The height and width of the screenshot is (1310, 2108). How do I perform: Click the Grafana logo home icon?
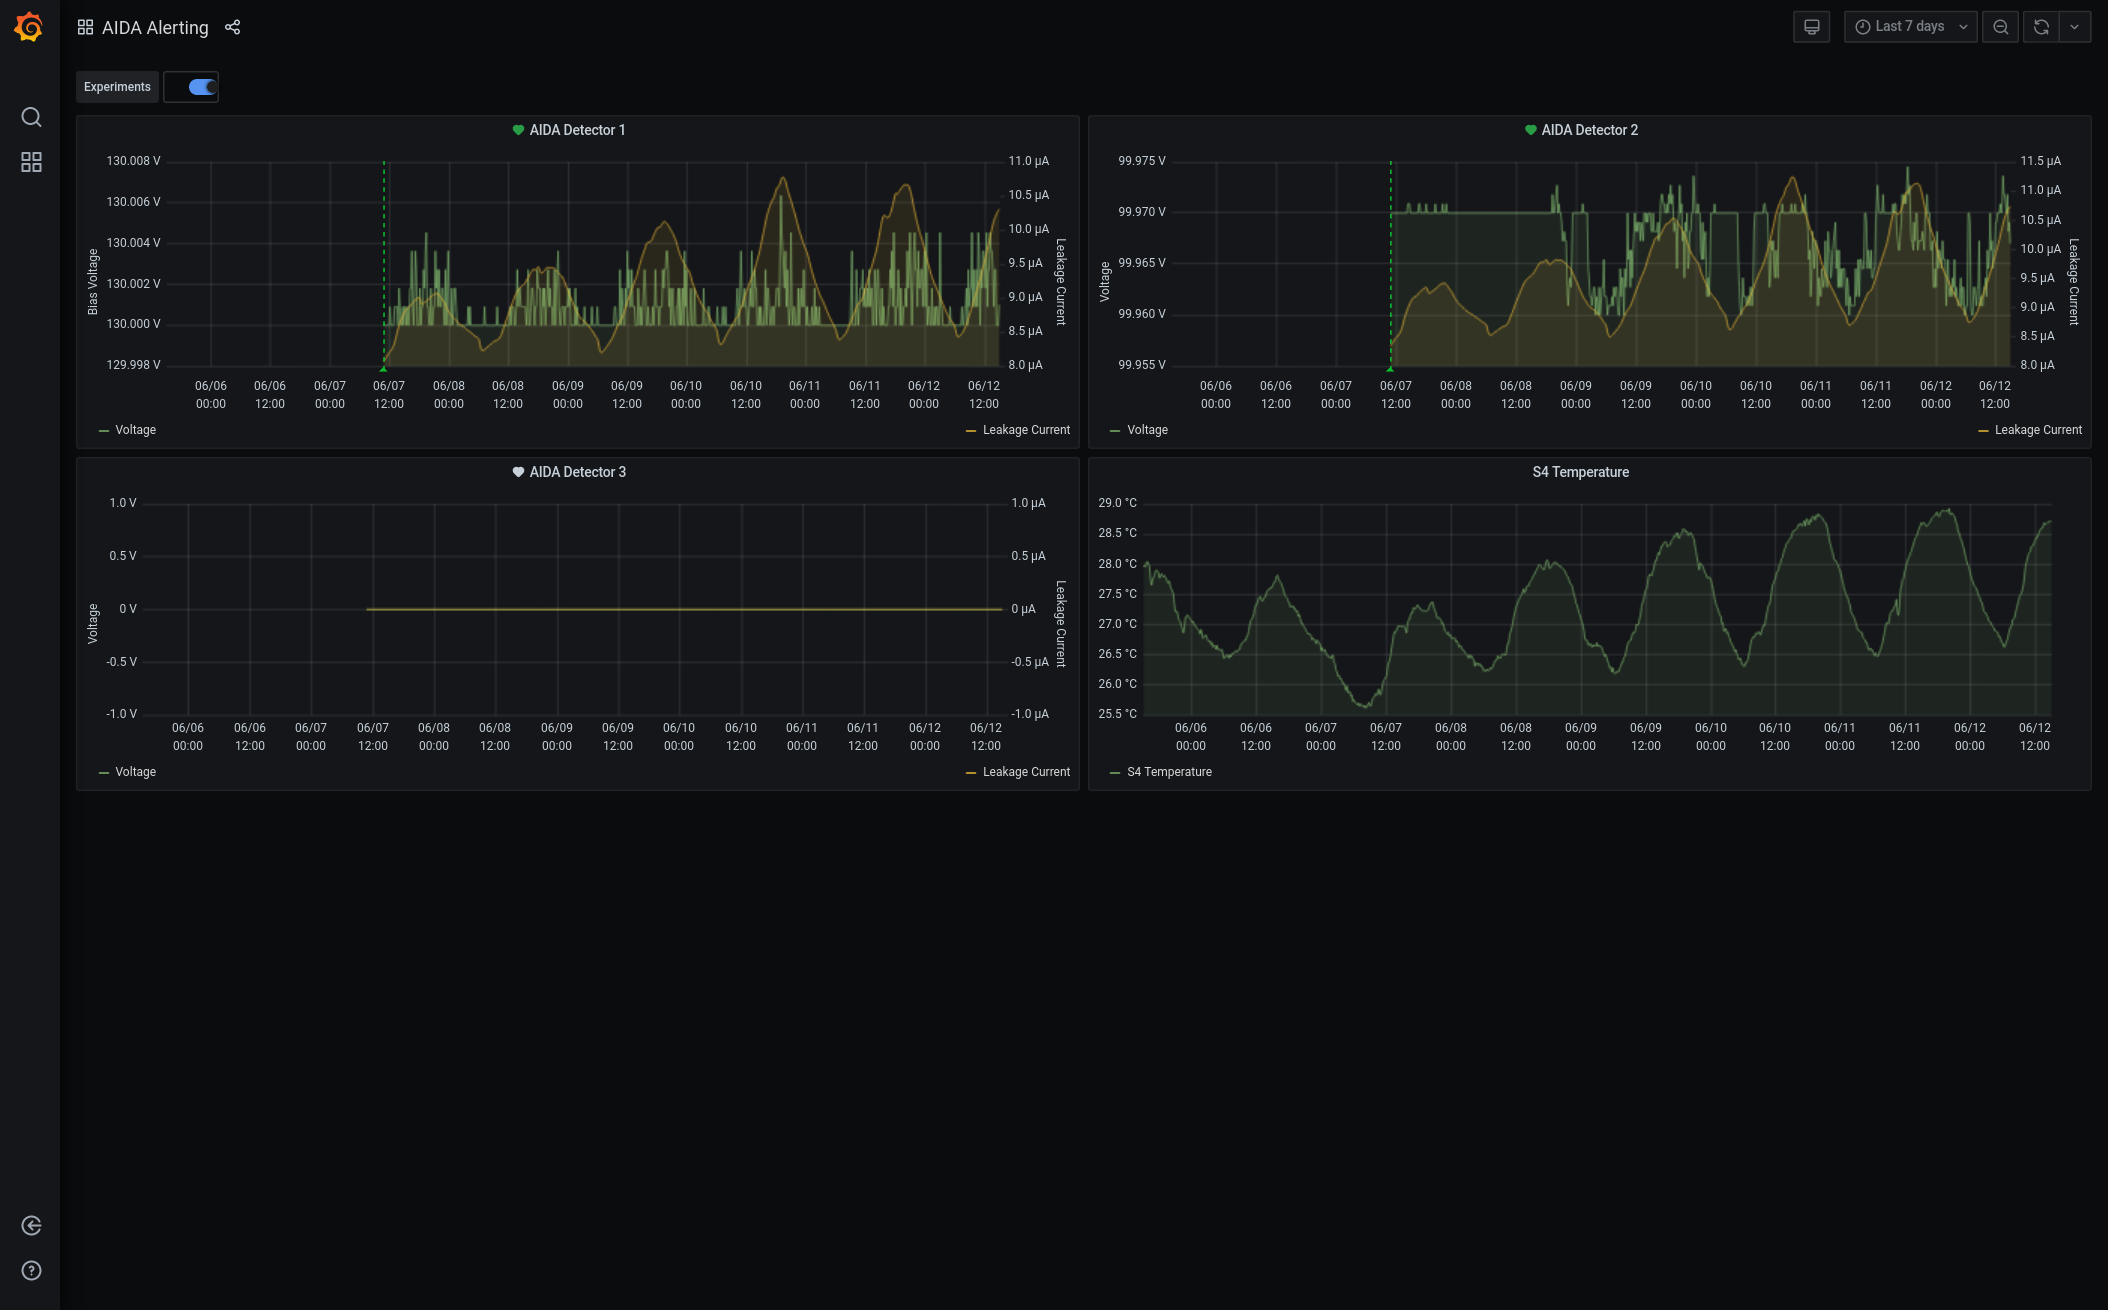tap(29, 27)
